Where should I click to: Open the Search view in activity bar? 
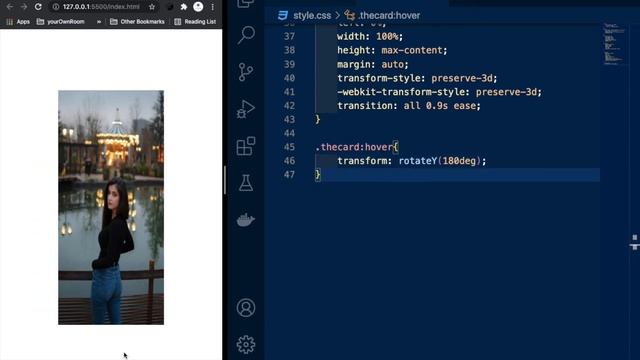[x=246, y=35]
